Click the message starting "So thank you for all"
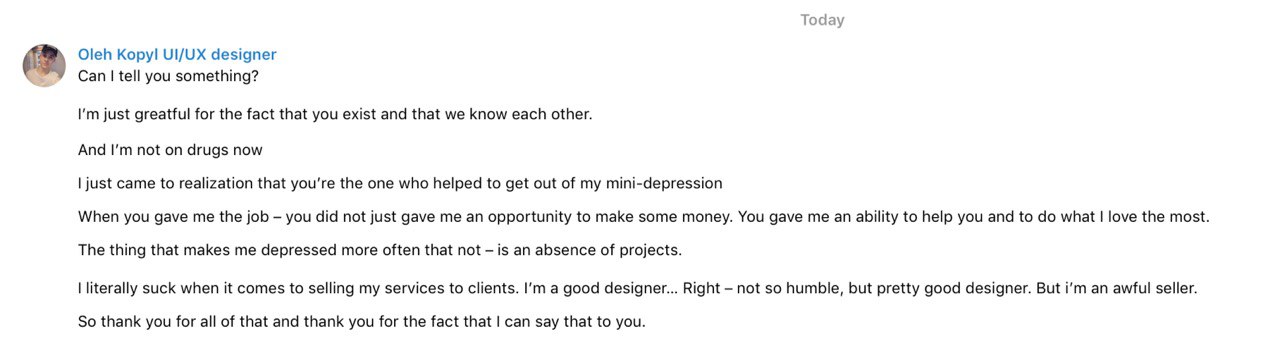Viewport: 1280px width, 361px height. [362, 323]
